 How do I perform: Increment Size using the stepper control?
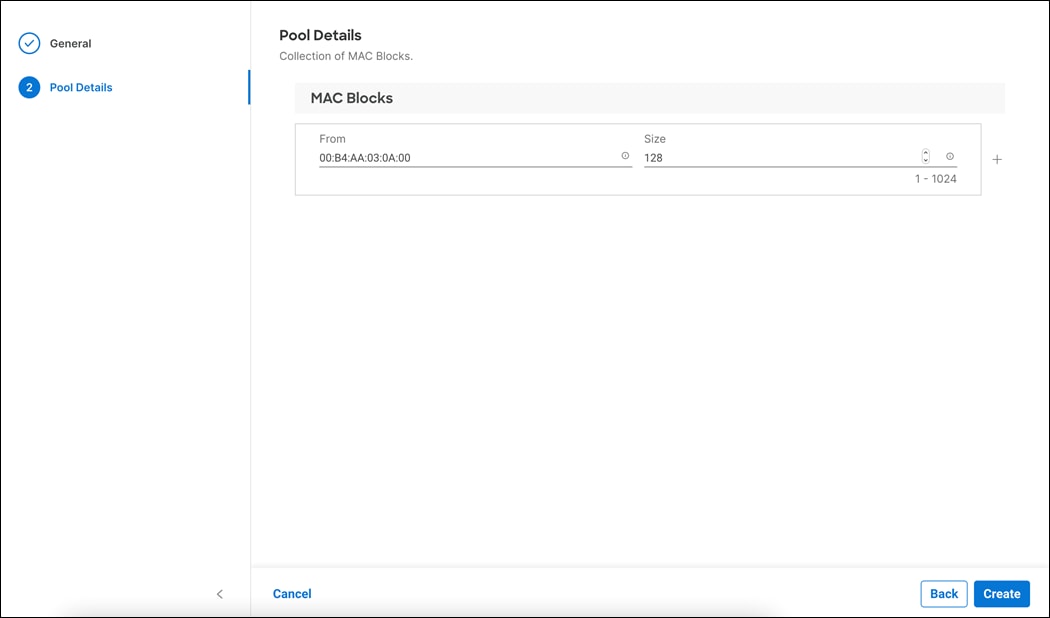point(924,151)
